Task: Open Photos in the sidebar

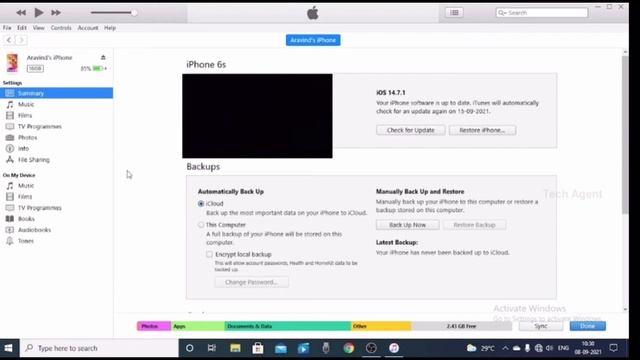Action: coord(56,138)
